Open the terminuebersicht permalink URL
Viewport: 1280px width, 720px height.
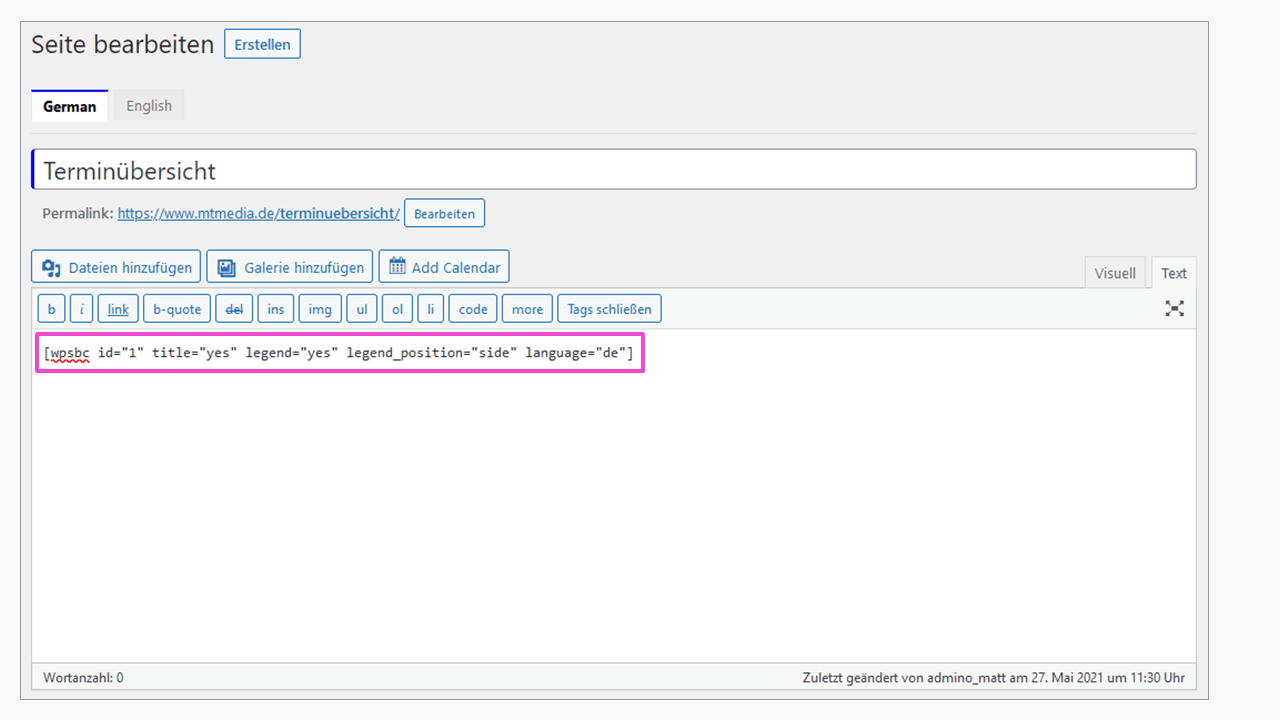click(259, 213)
